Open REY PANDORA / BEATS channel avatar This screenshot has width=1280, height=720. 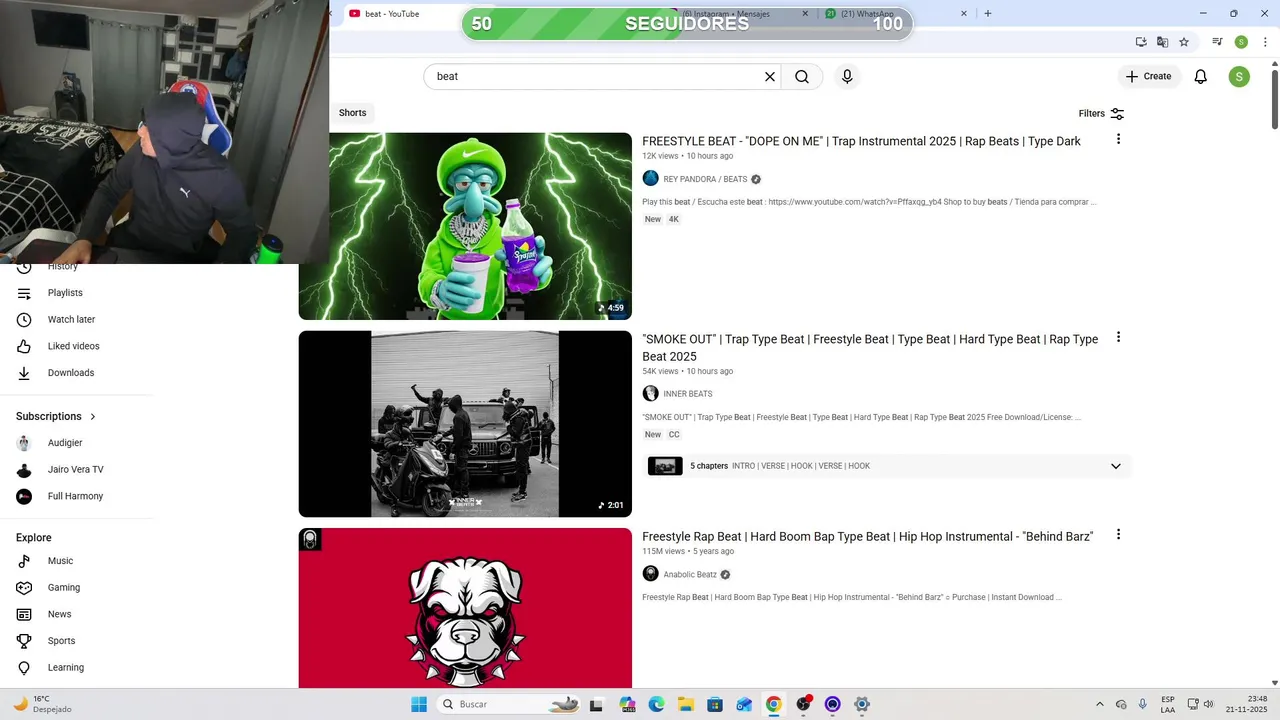[x=651, y=179]
